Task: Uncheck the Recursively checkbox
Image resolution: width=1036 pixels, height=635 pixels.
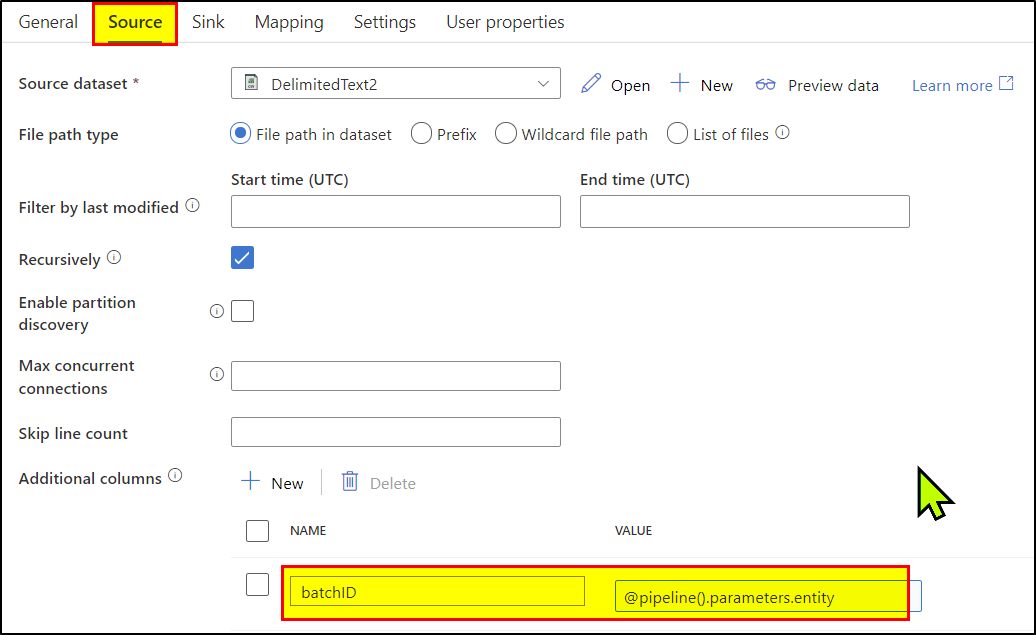Action: pyautogui.click(x=242, y=258)
